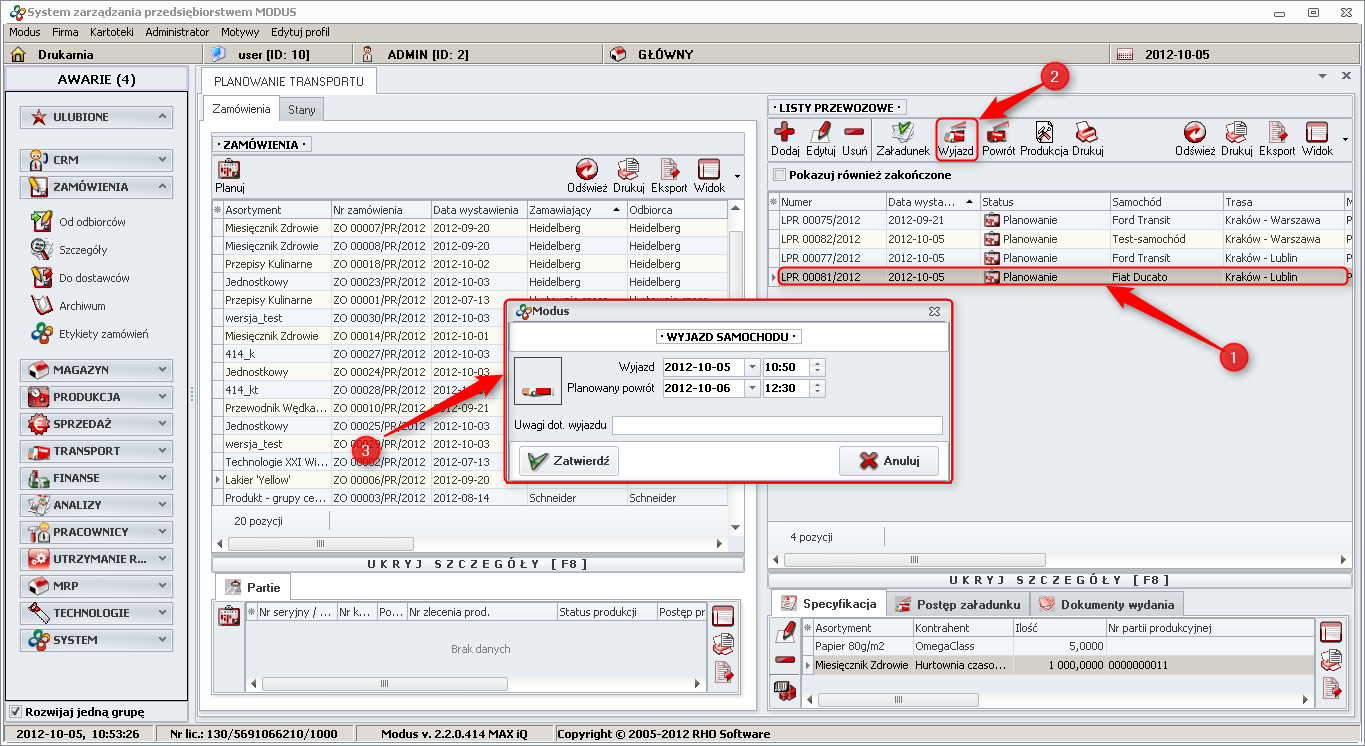
Task: Open the Planowany powrót date dropdown
Action: tap(752, 388)
